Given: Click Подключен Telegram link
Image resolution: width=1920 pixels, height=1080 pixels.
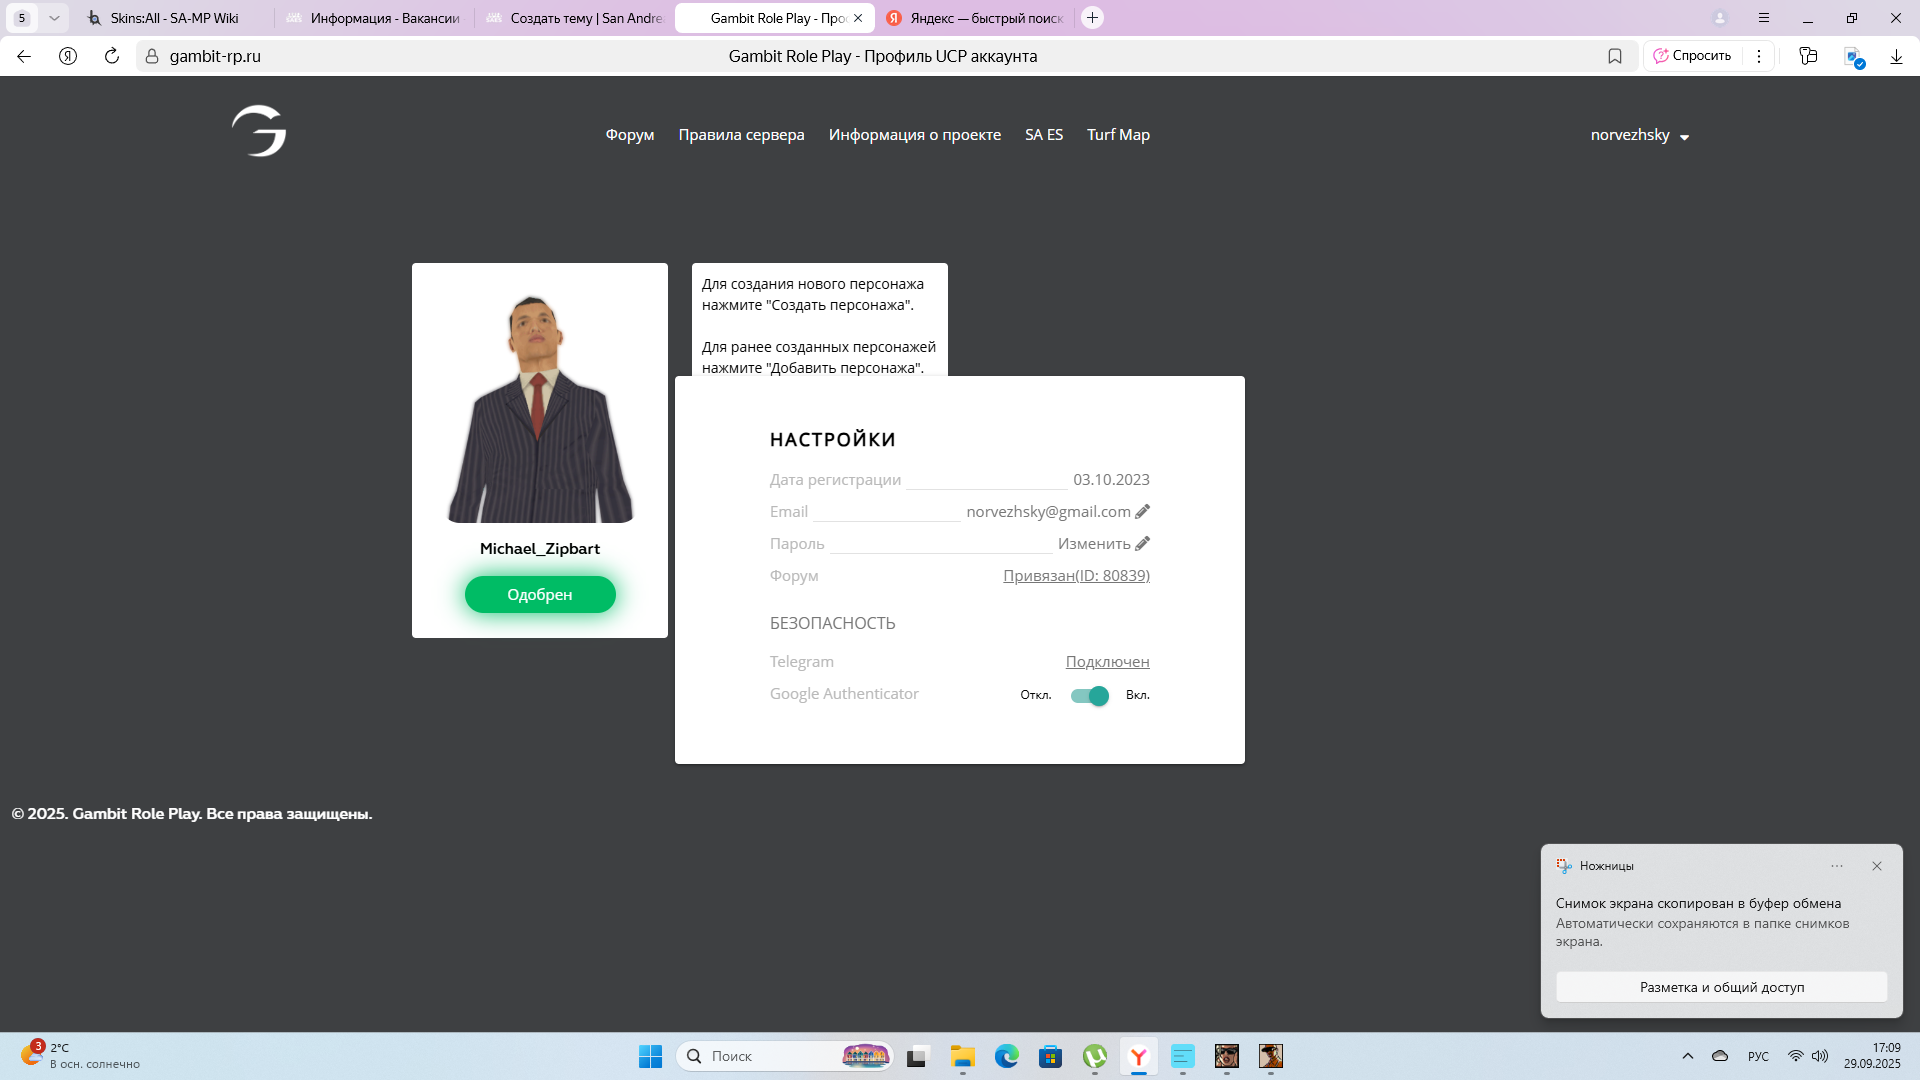Looking at the screenshot, I should coord(1107,662).
